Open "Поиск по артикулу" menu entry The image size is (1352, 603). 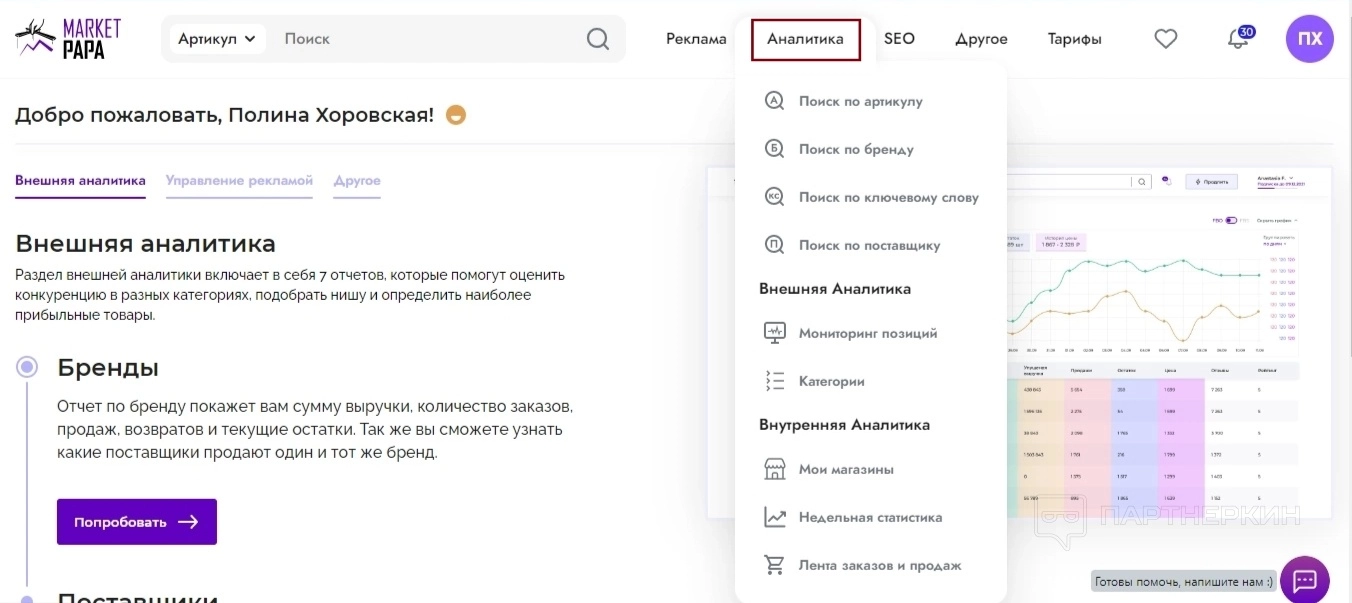pyautogui.click(x=860, y=101)
